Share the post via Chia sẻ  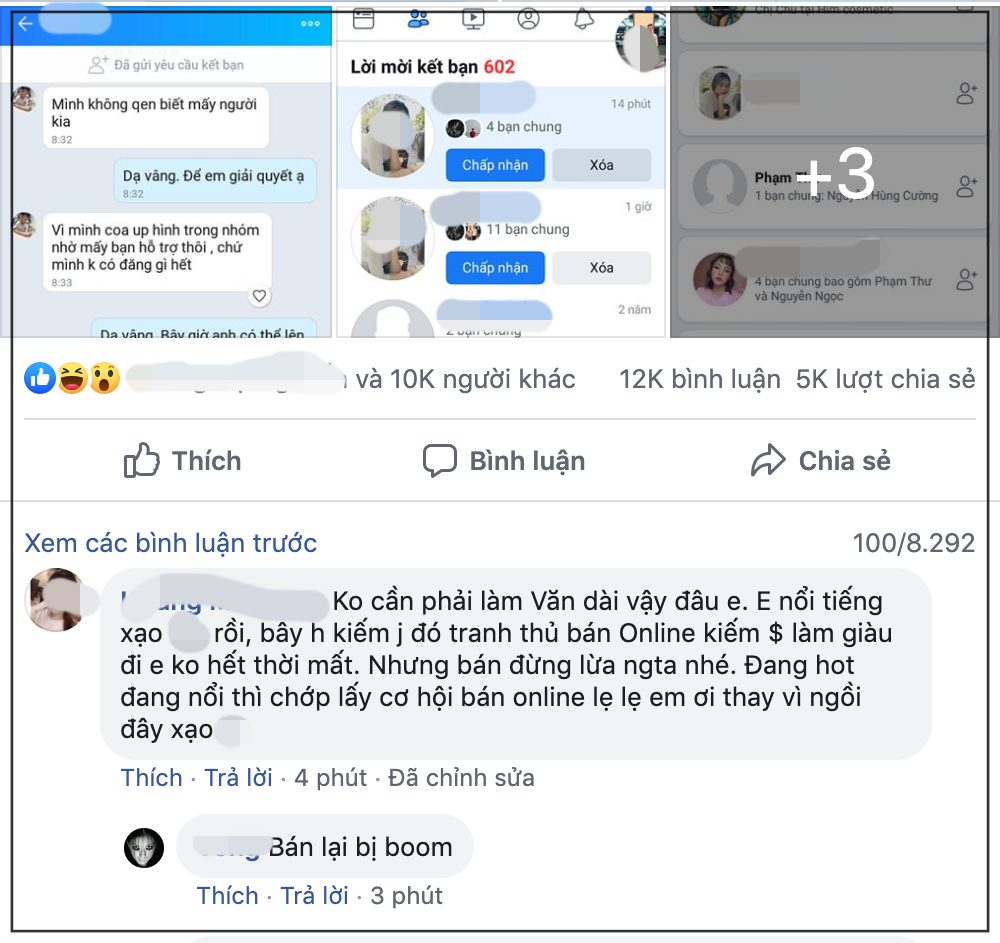point(821,460)
